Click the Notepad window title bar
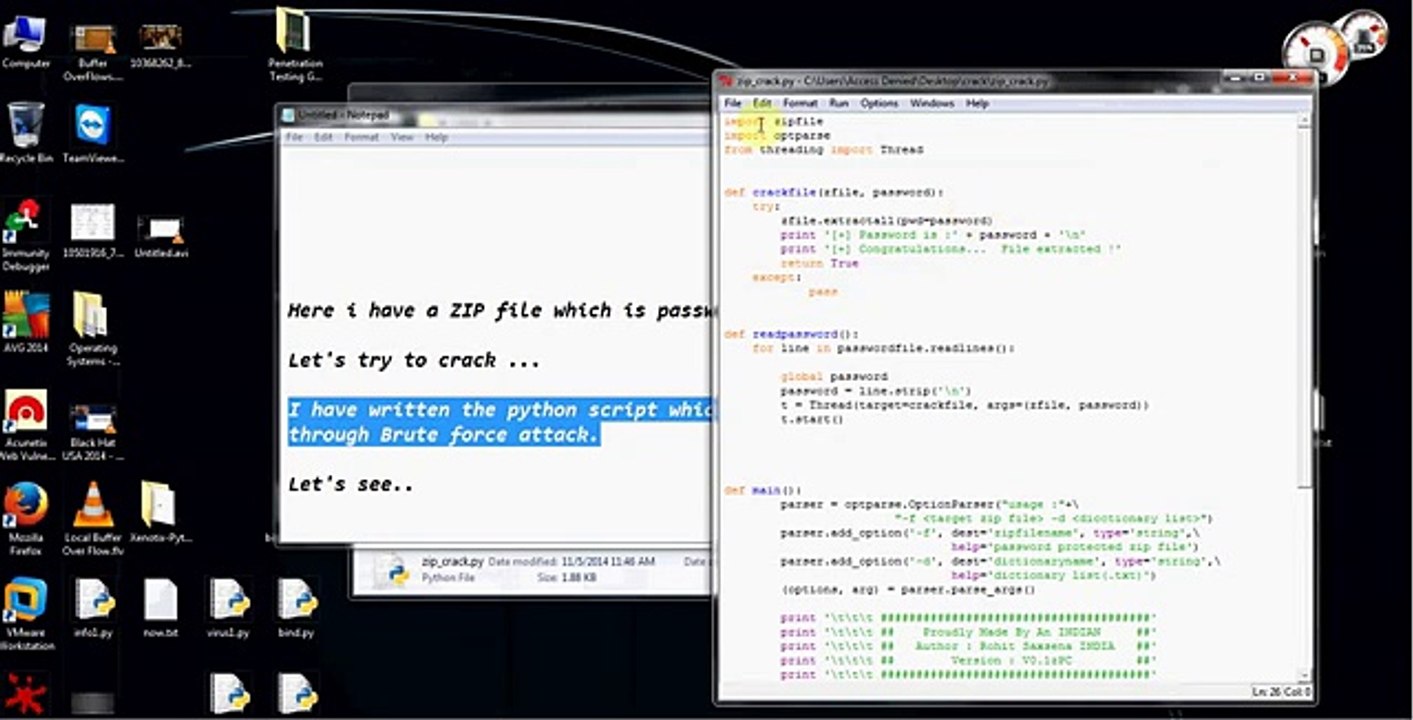The height and width of the screenshot is (720, 1413). (495, 115)
